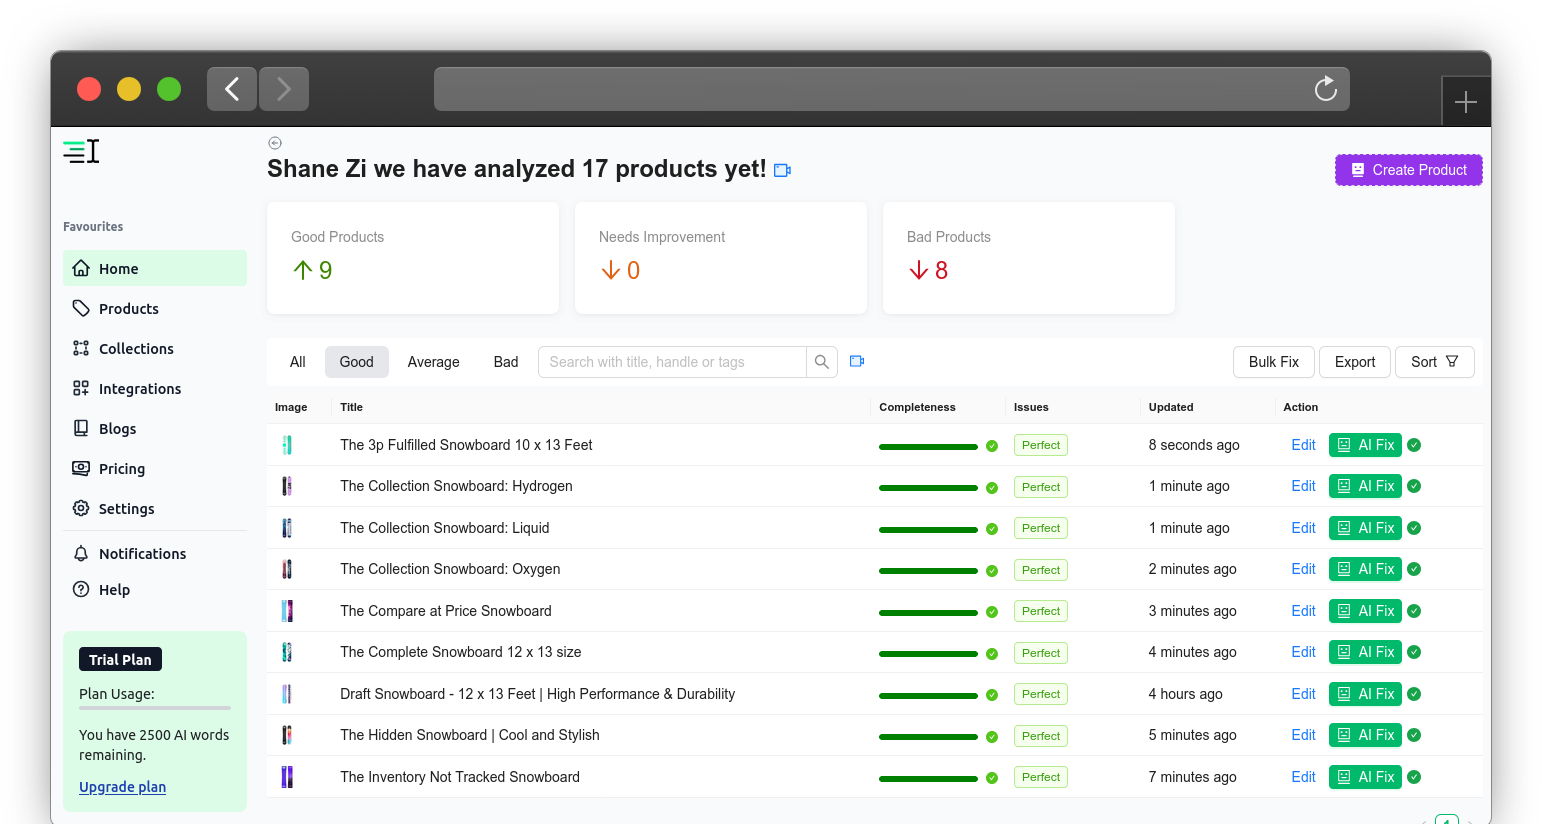Click the Create Product button
The height and width of the screenshot is (824, 1542).
(1408, 170)
